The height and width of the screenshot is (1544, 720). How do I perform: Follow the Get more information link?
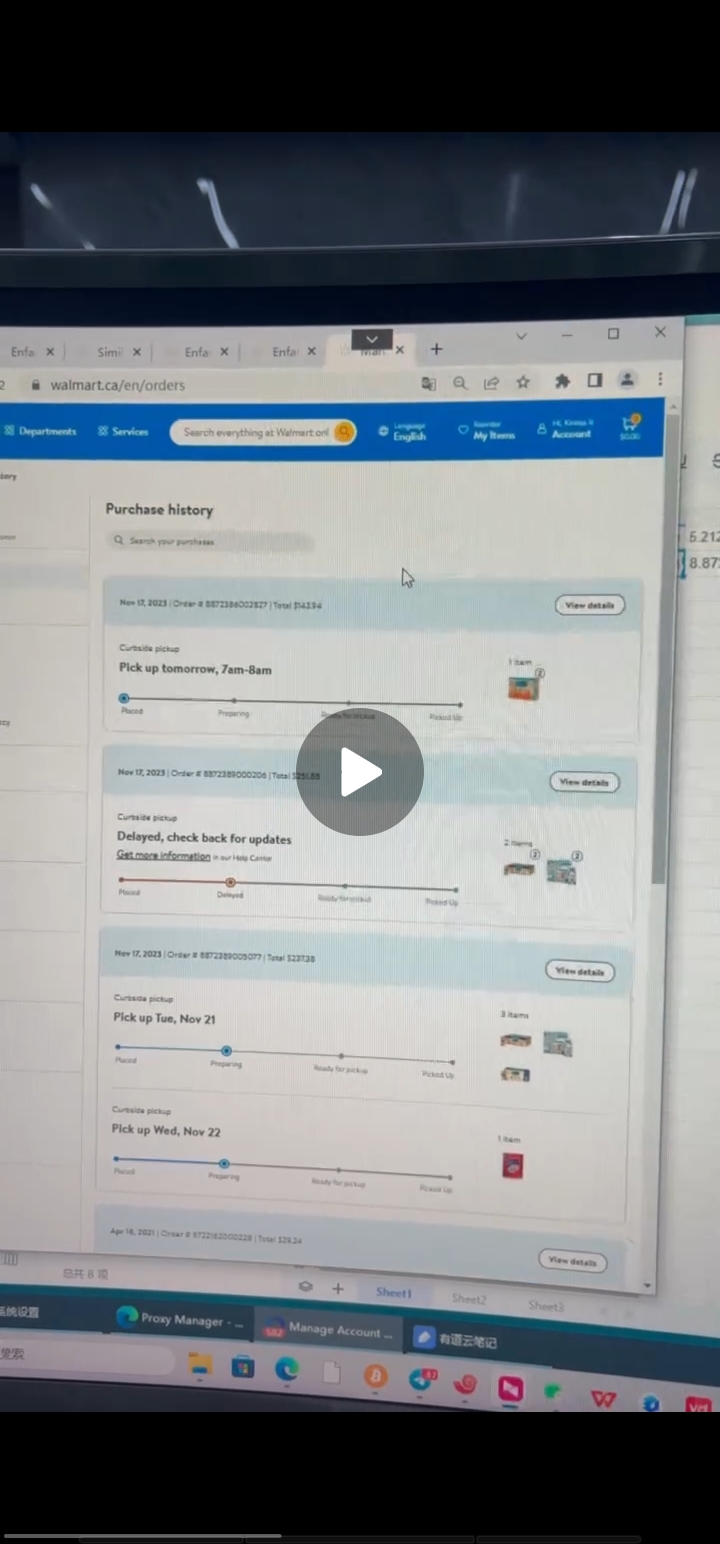[x=164, y=856]
